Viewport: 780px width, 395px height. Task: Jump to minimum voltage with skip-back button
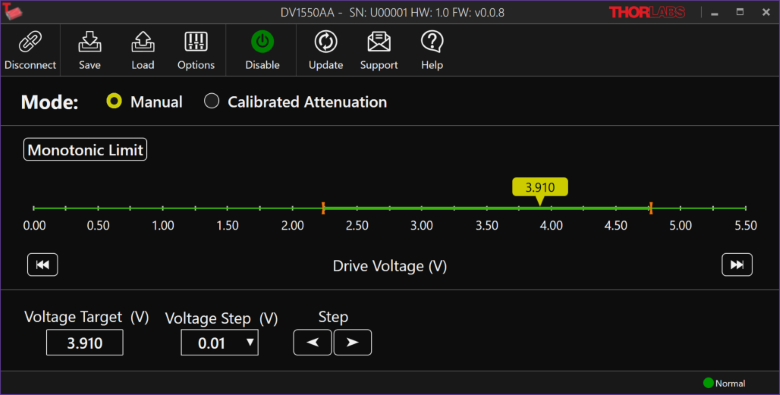coord(42,265)
